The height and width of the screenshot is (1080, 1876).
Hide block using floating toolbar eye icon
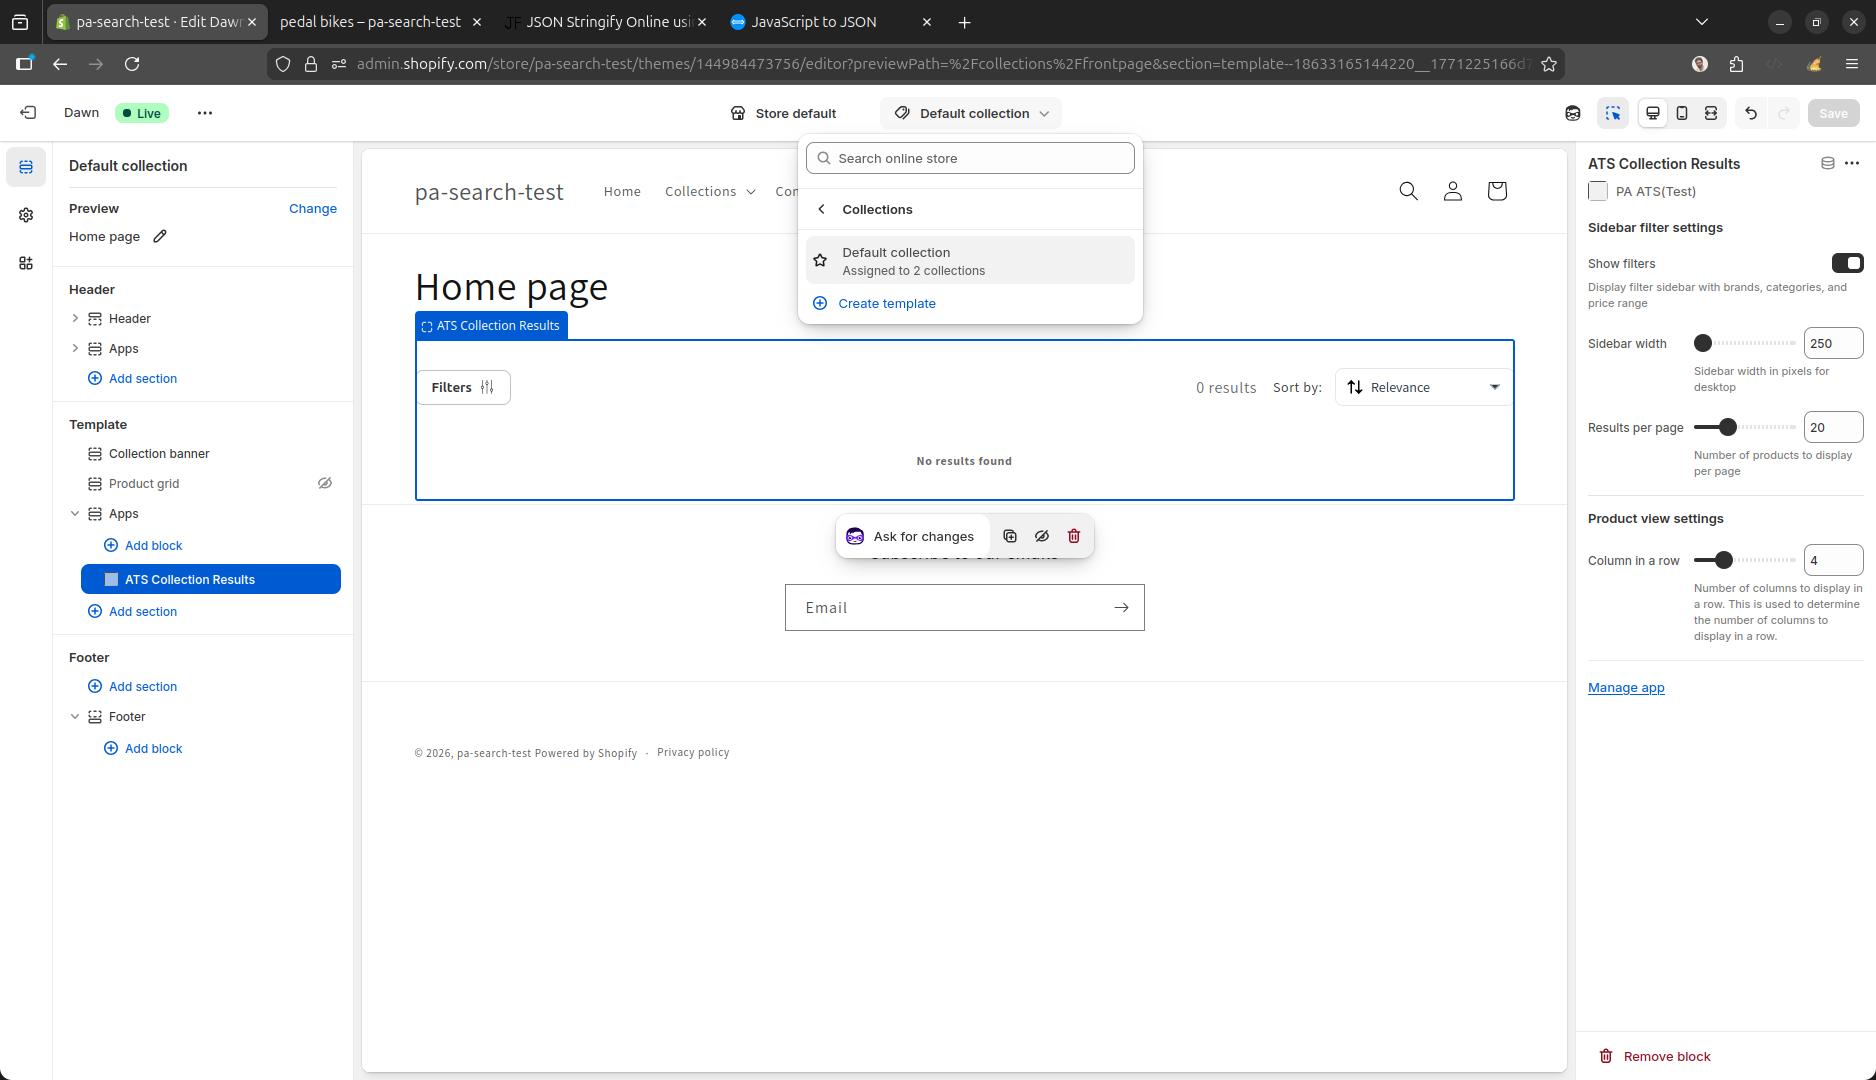click(1042, 536)
